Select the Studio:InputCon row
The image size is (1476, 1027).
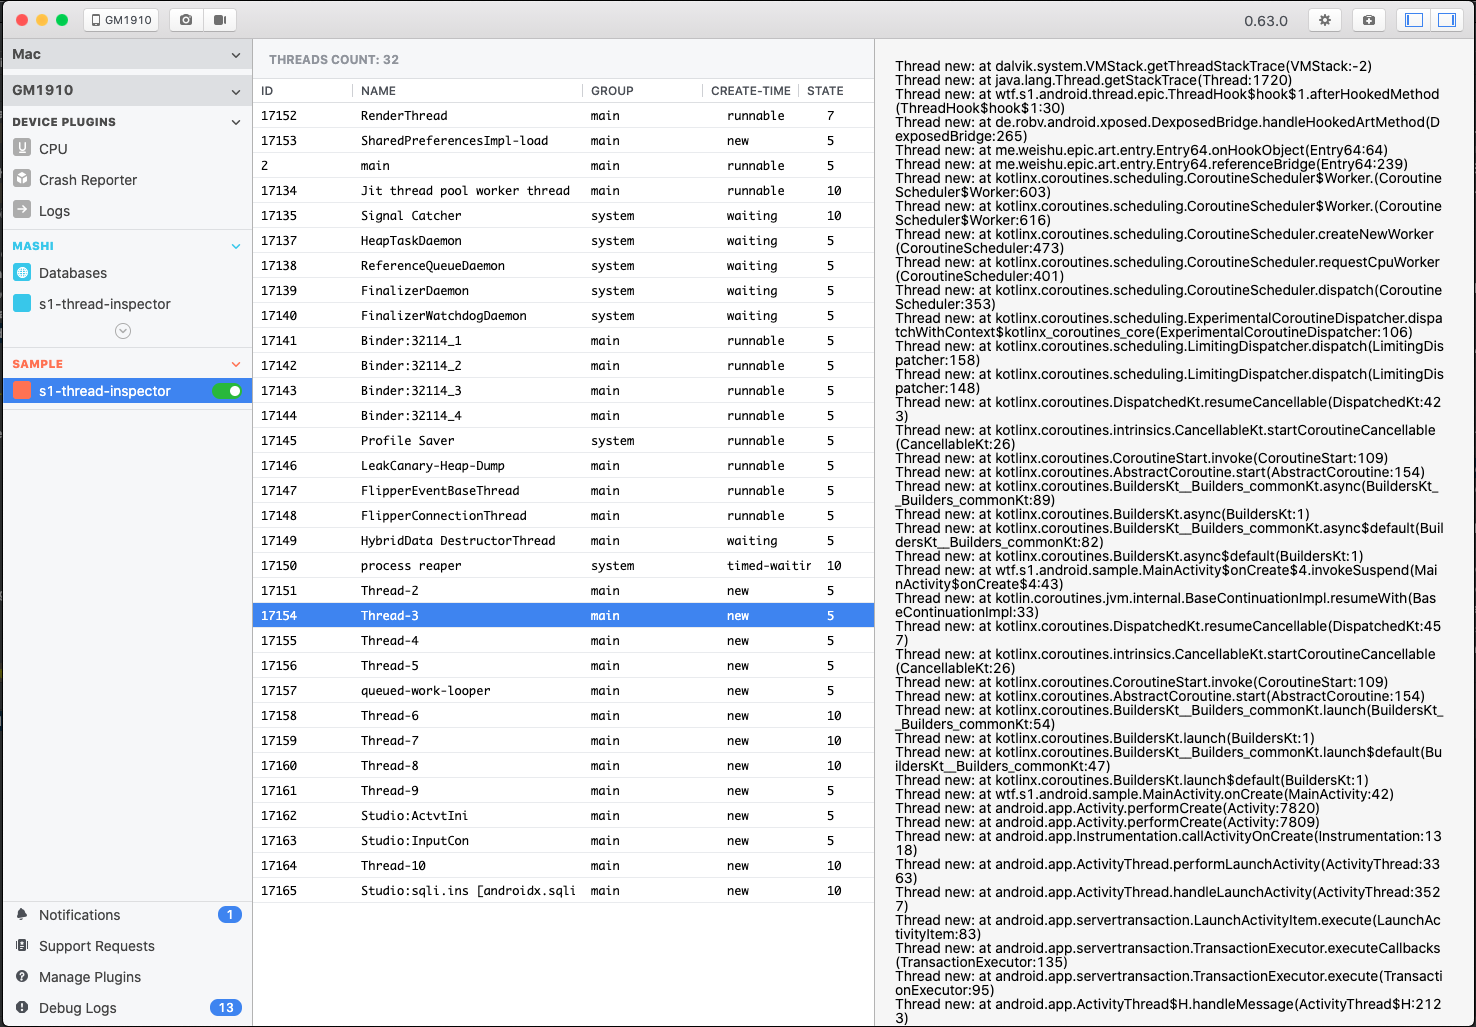563,841
